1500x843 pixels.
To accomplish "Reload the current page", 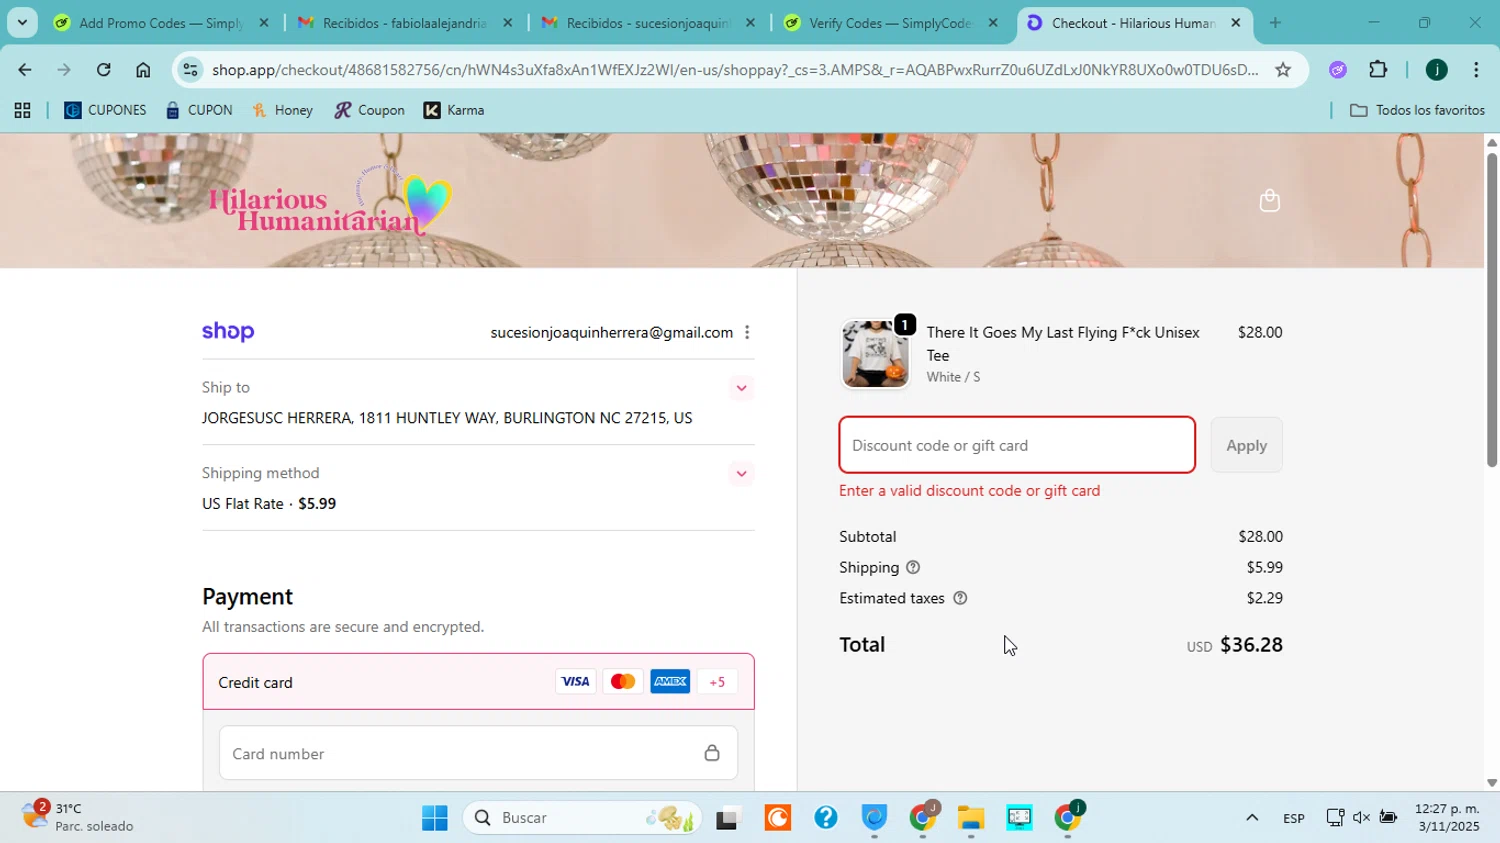I will click(104, 70).
